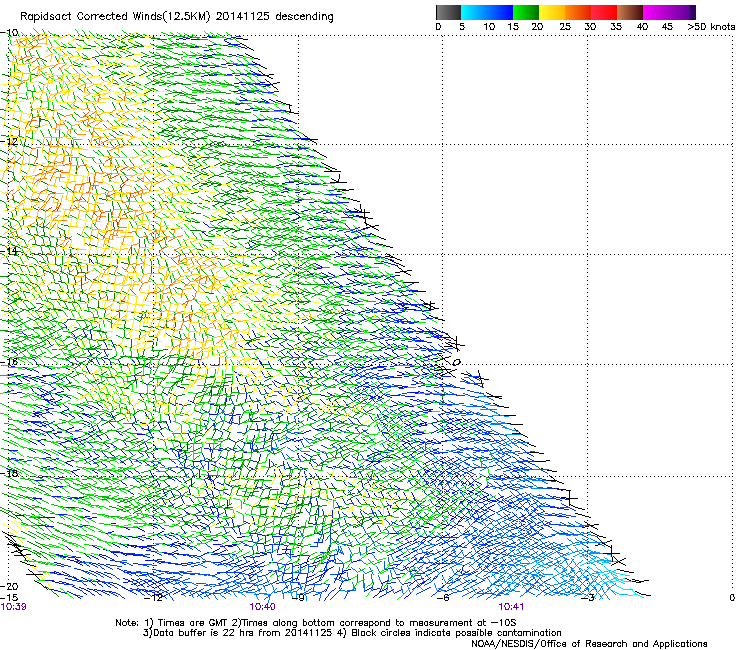Click the brown 35-40 knots color segment

pyautogui.click(x=630, y=12)
